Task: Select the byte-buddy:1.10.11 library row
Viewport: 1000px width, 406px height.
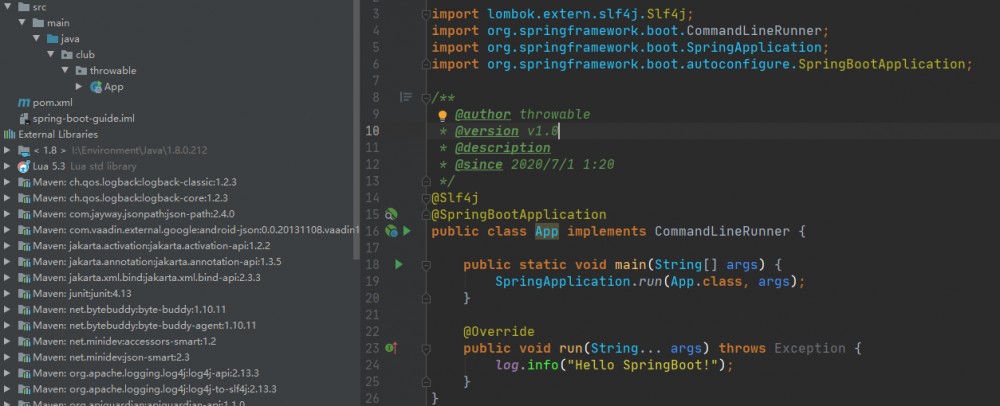Action: tap(131, 310)
